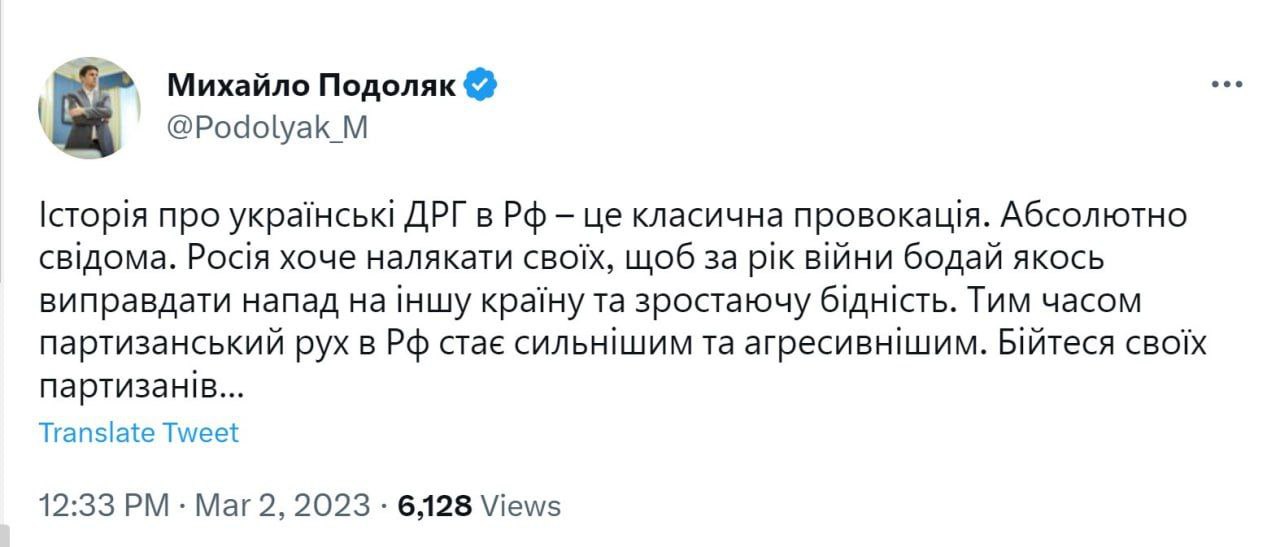View the 6,128 Views count
1280x547 pixels.
tap(479, 505)
